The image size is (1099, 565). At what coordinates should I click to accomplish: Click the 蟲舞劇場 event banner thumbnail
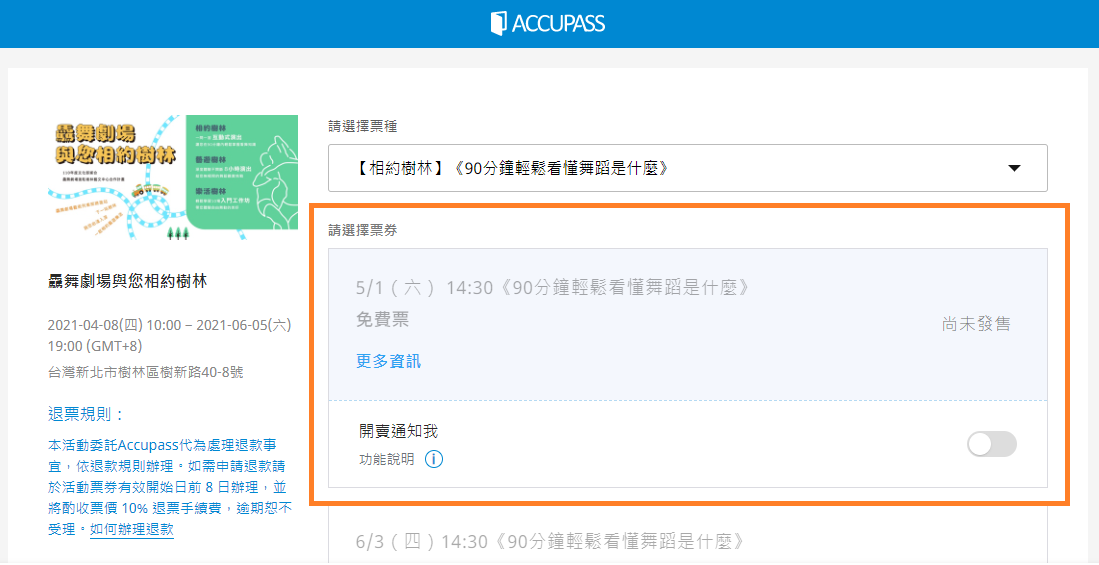[x=173, y=178]
